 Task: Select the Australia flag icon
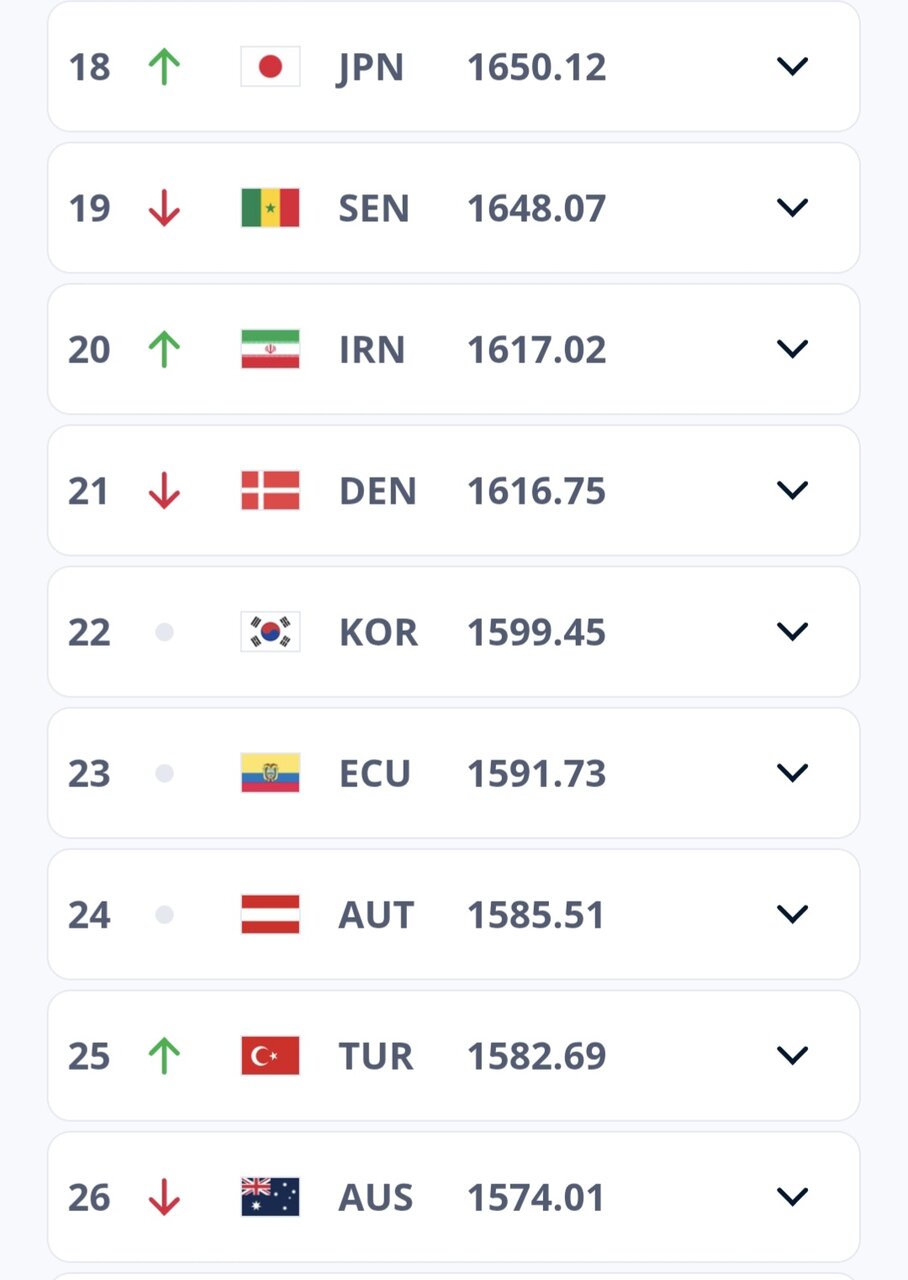click(x=268, y=1197)
